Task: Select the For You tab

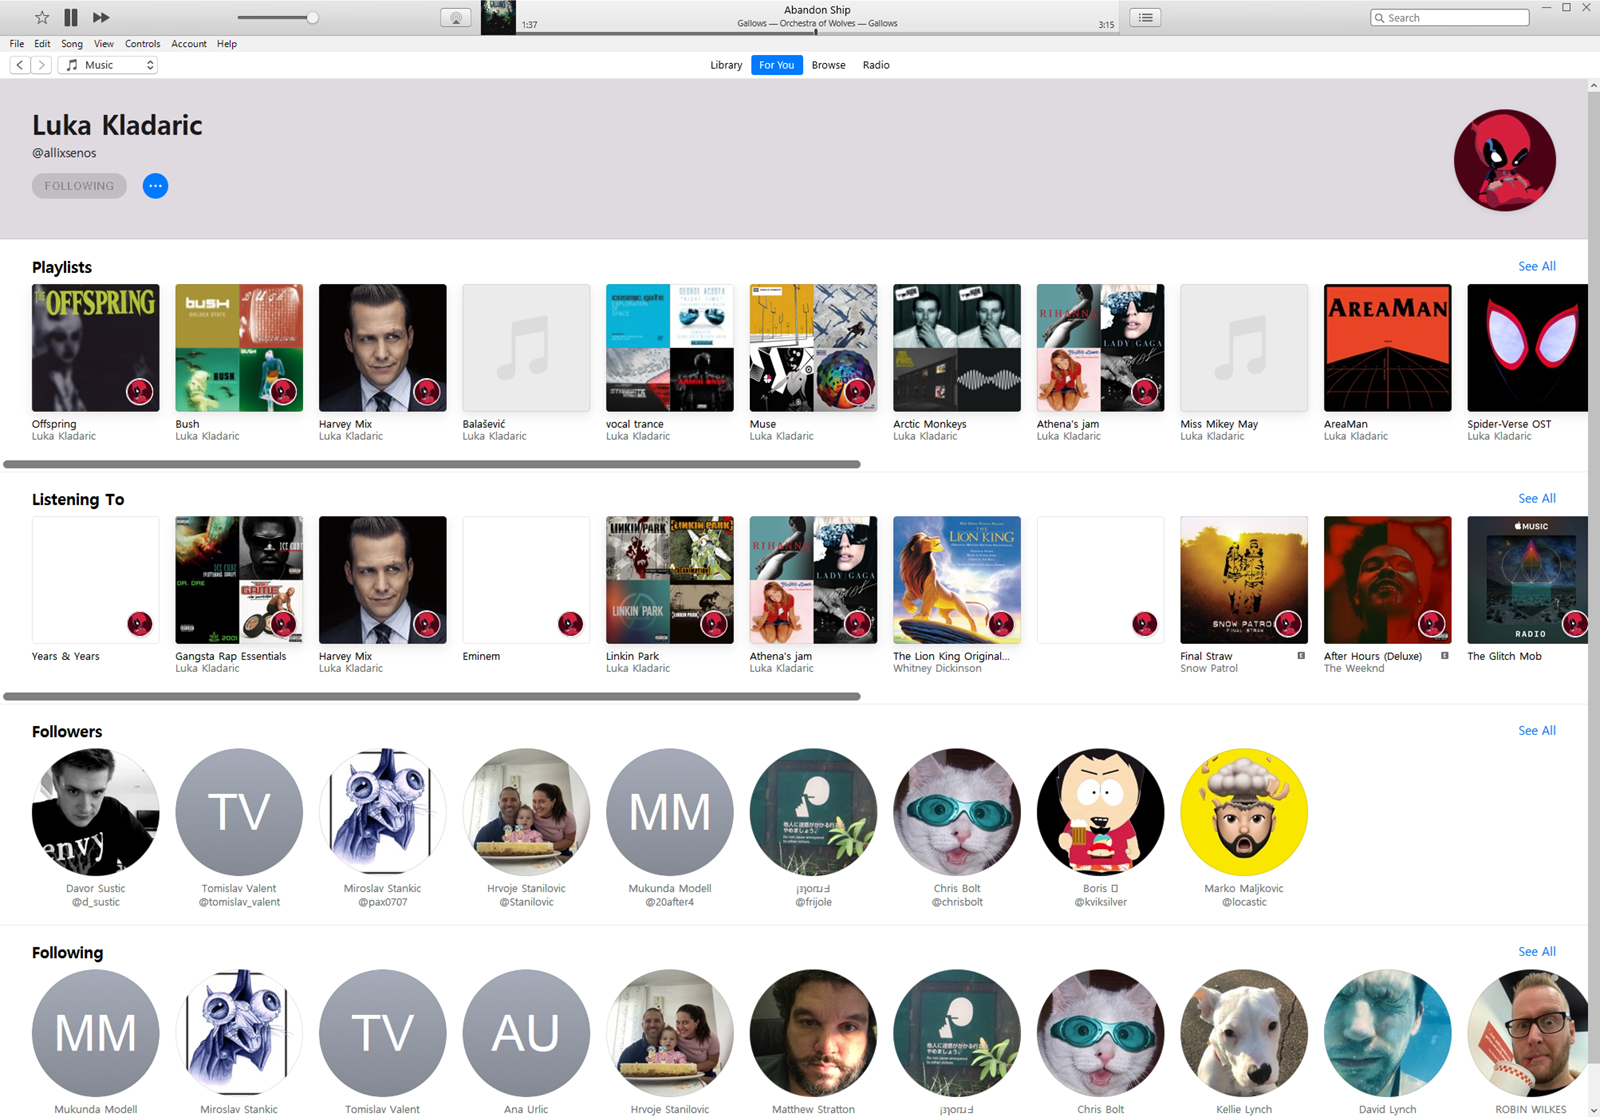Action: coord(777,65)
